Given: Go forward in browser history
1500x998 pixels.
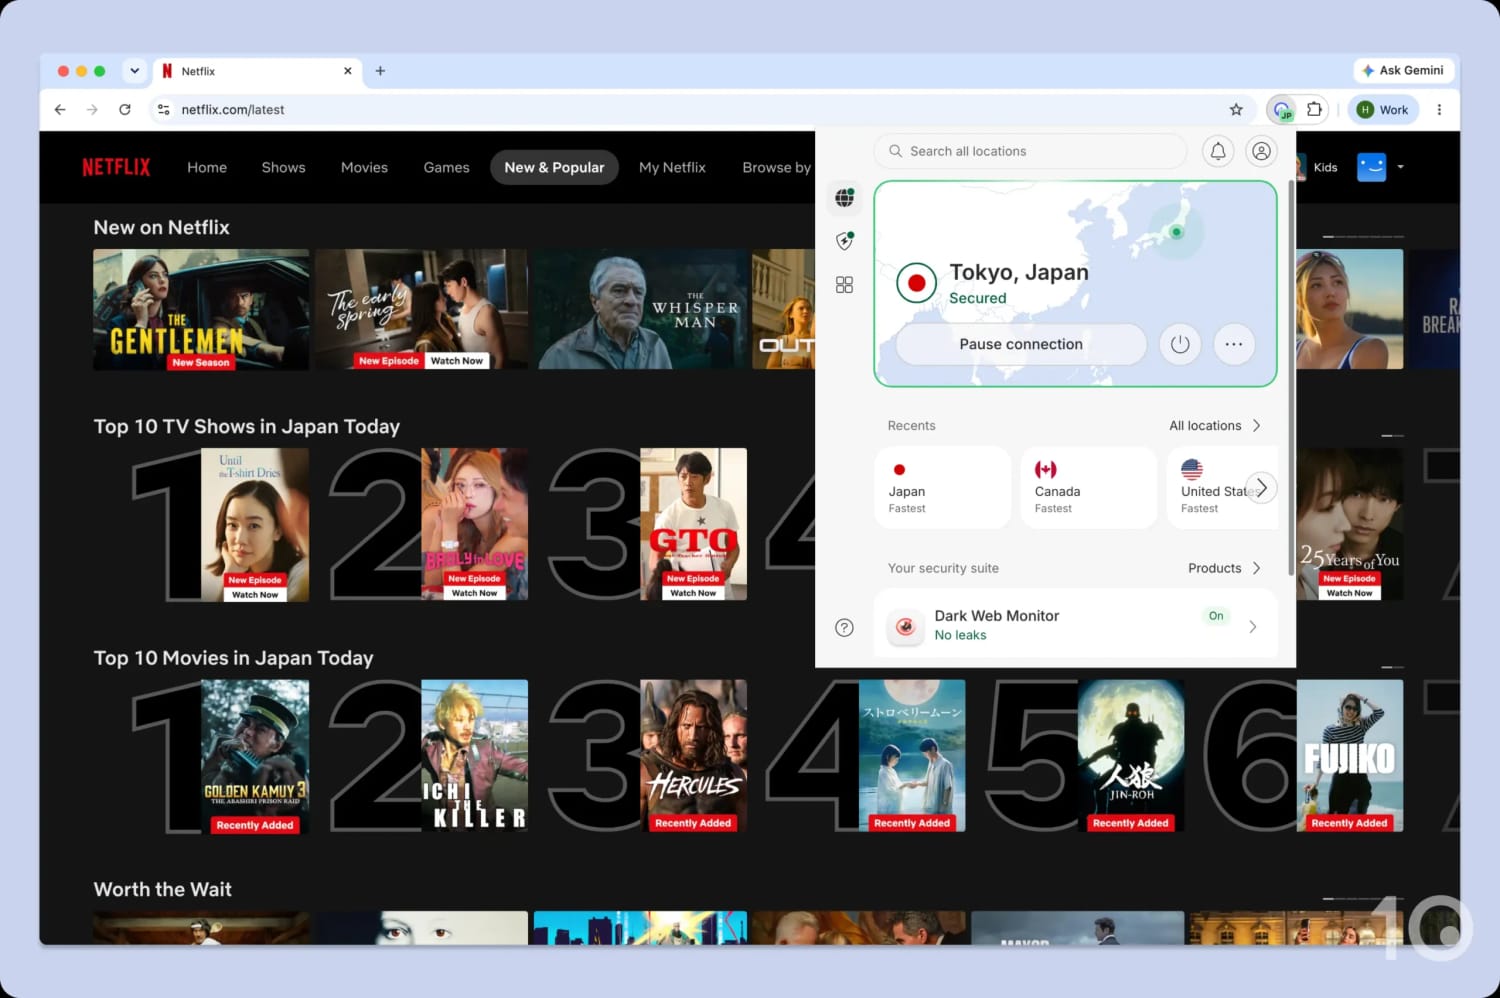Looking at the screenshot, I should point(92,110).
